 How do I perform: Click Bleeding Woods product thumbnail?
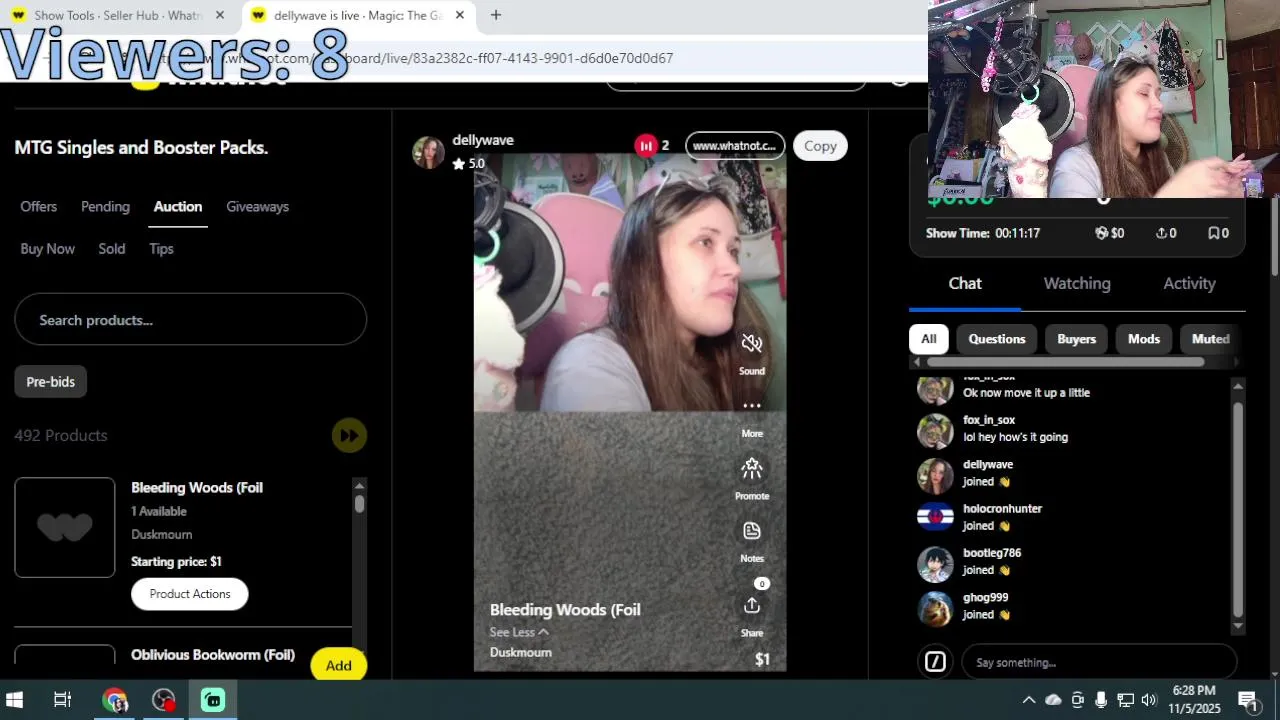[65, 527]
